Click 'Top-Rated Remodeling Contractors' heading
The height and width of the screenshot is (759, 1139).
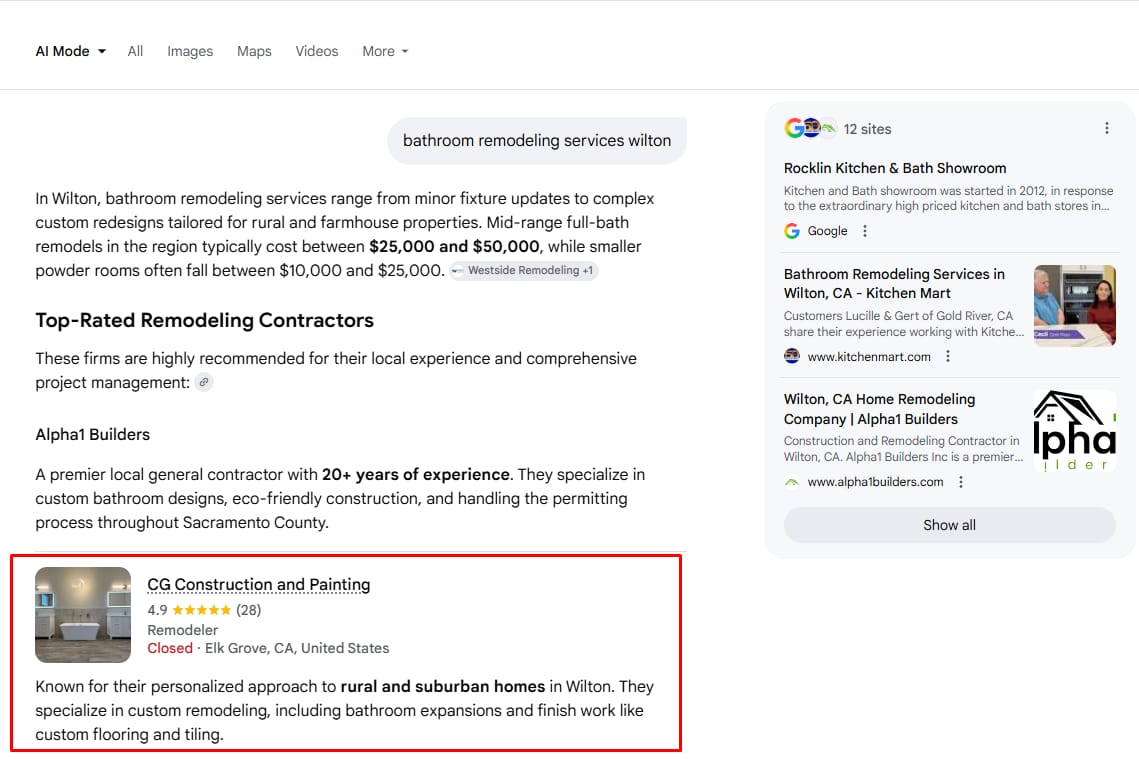(204, 320)
